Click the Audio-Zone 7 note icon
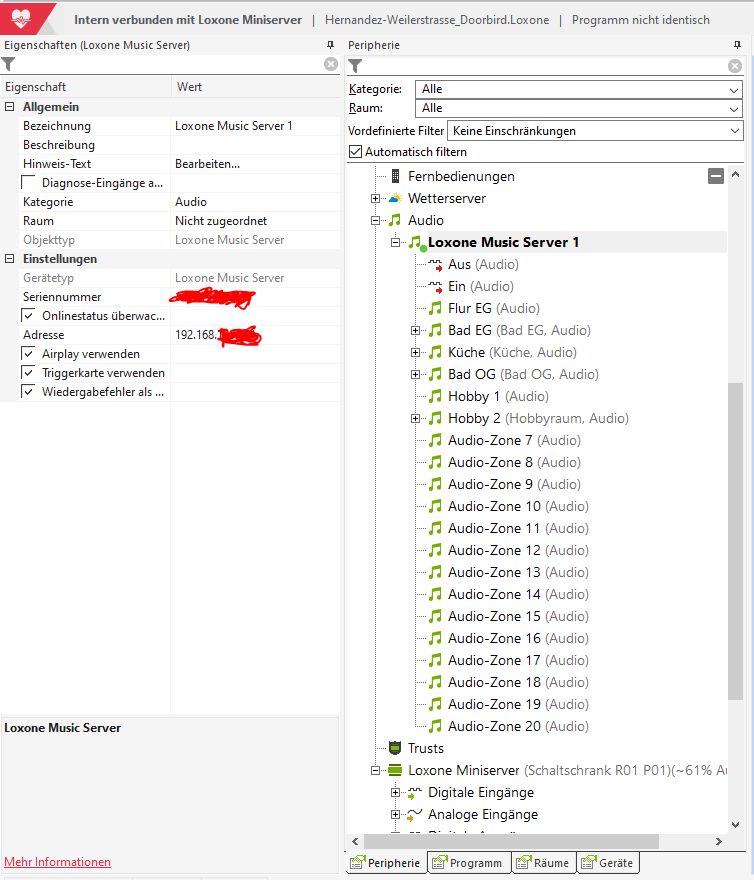This screenshot has width=754, height=880. [435, 440]
